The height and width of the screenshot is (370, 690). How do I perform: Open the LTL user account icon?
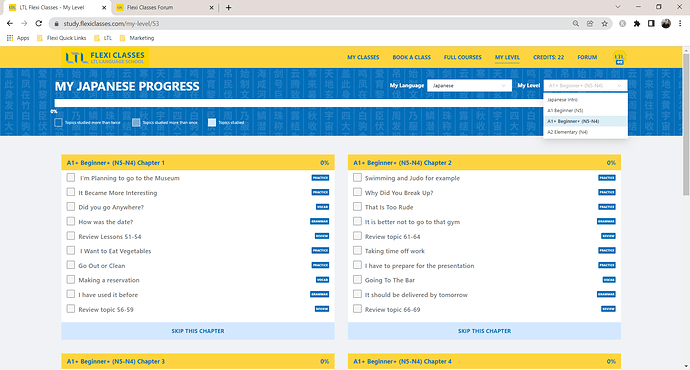click(620, 57)
